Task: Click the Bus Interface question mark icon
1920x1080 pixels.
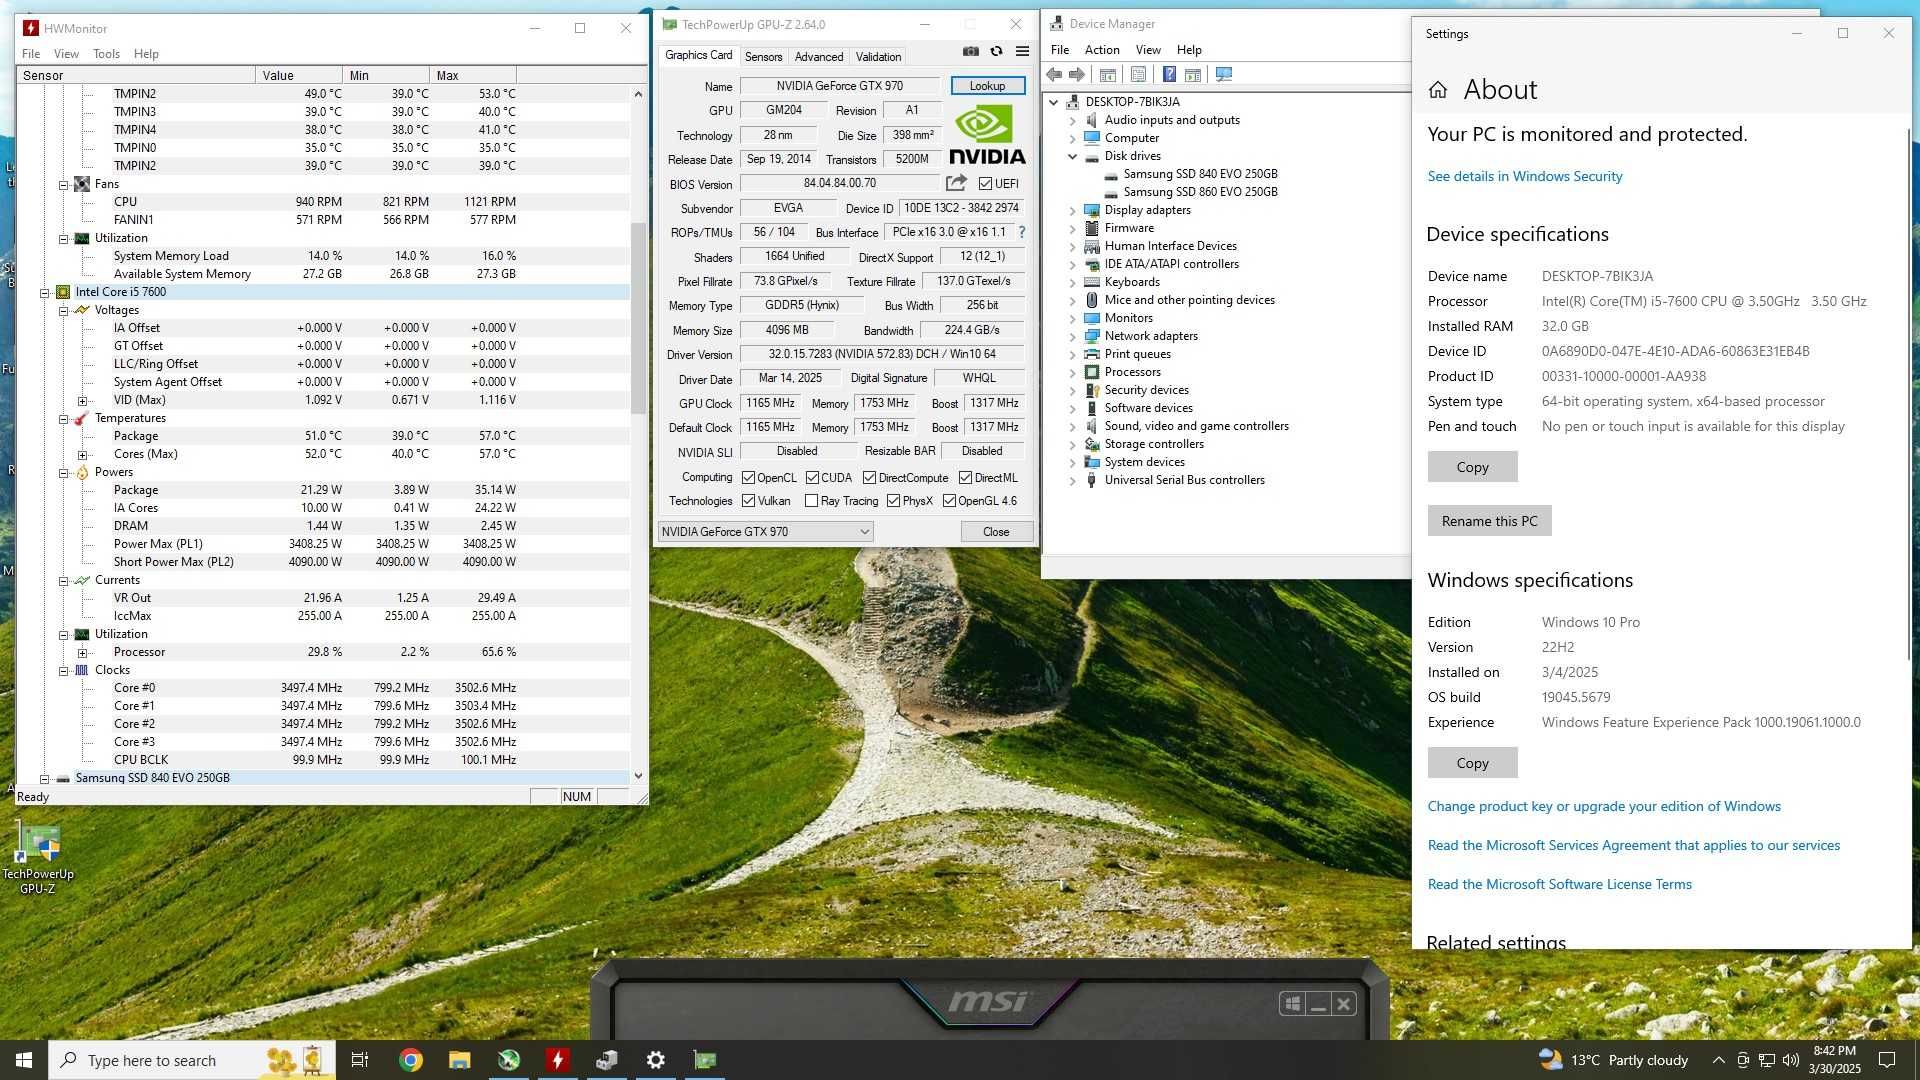Action: click(x=1021, y=232)
